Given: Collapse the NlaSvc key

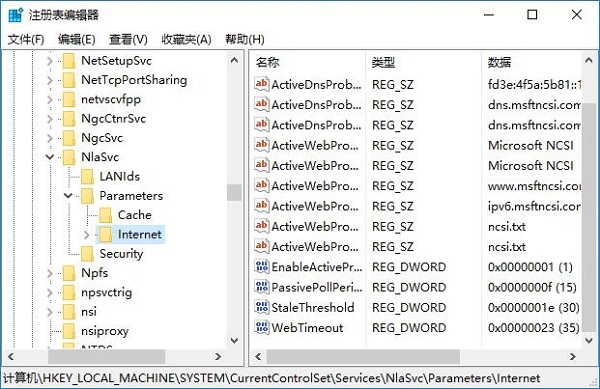Looking at the screenshot, I should click(x=50, y=157).
